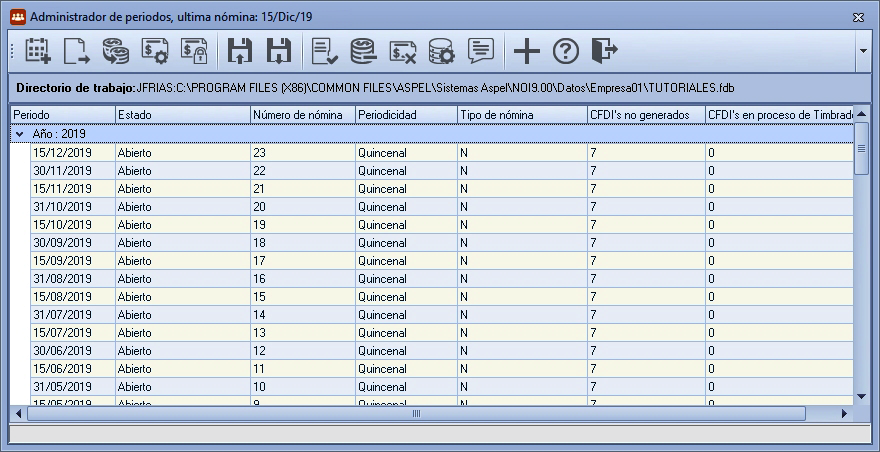Click the payroll receipt with X icon
880x452 pixels.
tap(403, 51)
